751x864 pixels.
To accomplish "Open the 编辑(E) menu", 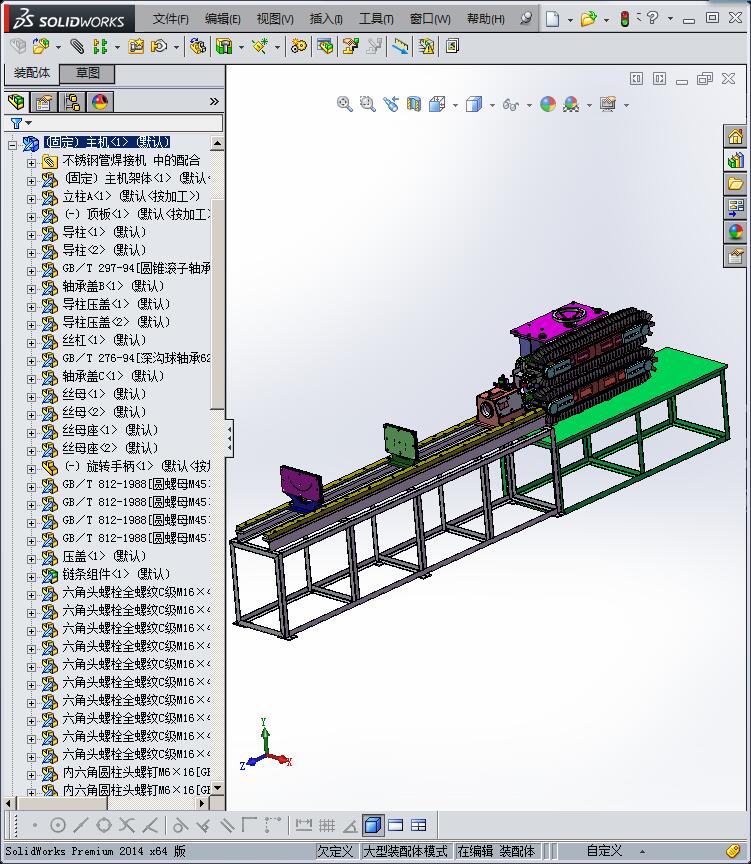I will point(223,19).
